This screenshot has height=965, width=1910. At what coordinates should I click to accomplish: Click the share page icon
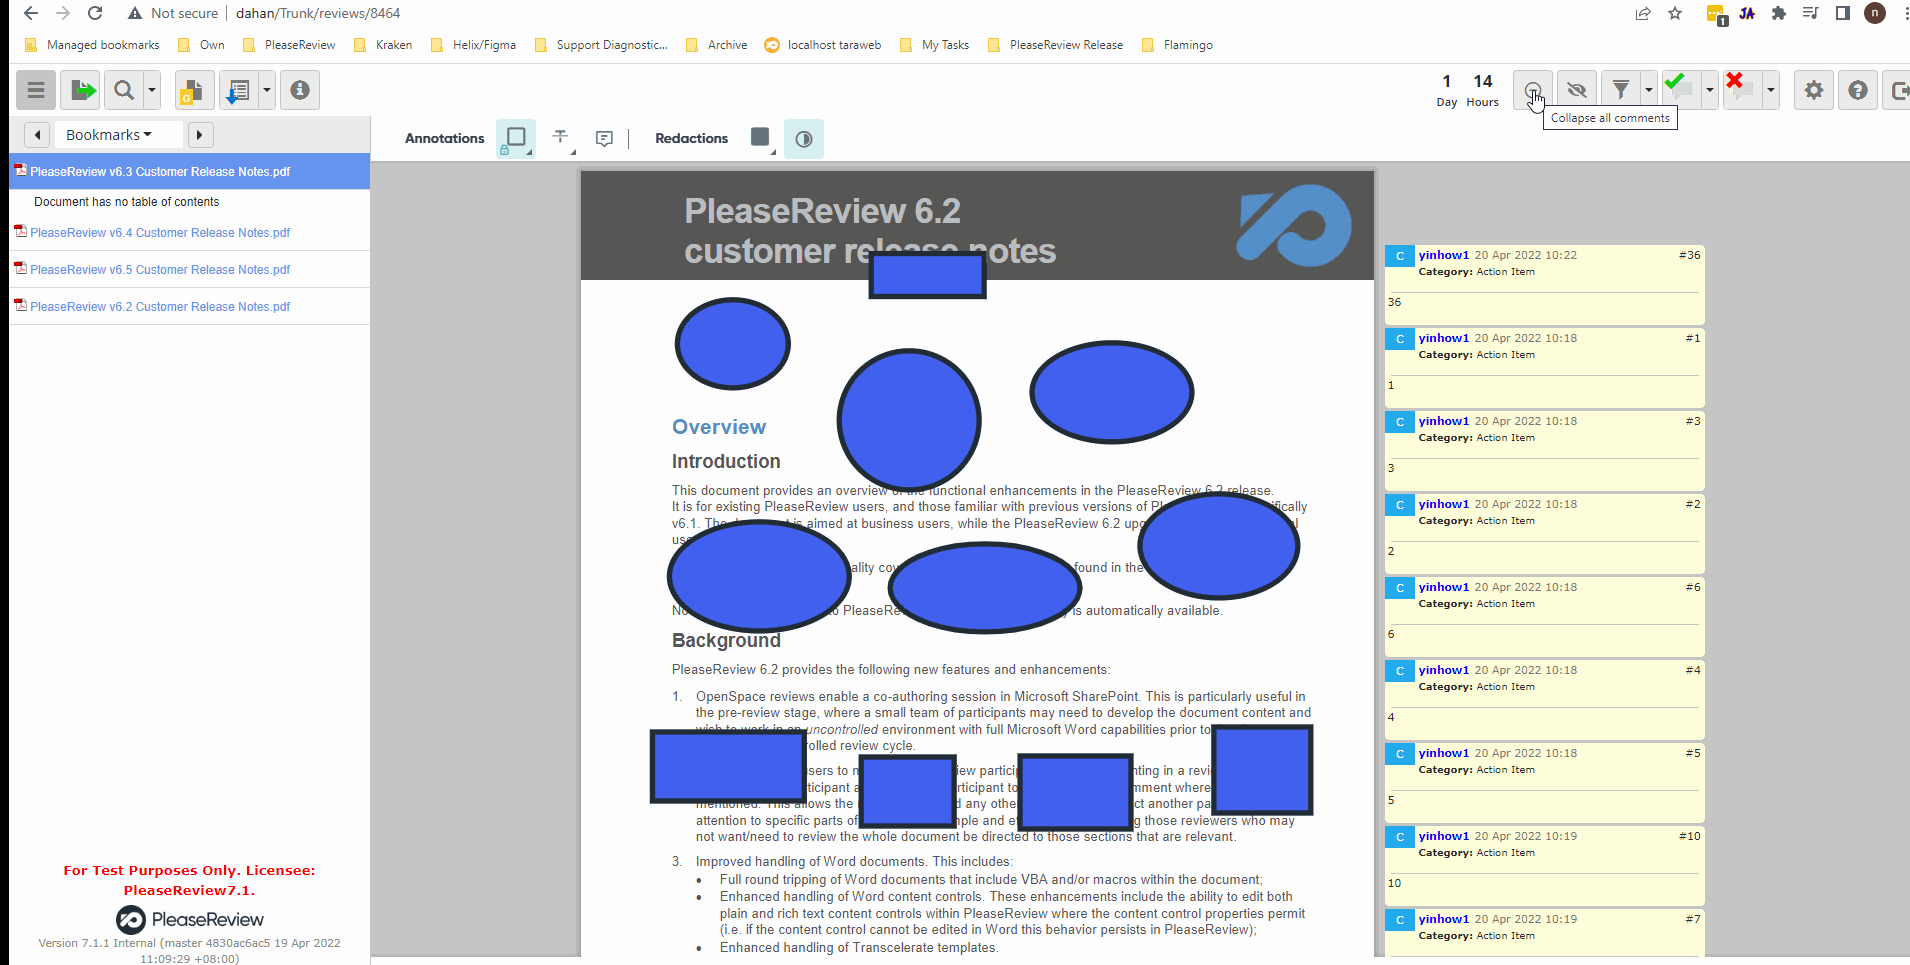pyautogui.click(x=1643, y=13)
